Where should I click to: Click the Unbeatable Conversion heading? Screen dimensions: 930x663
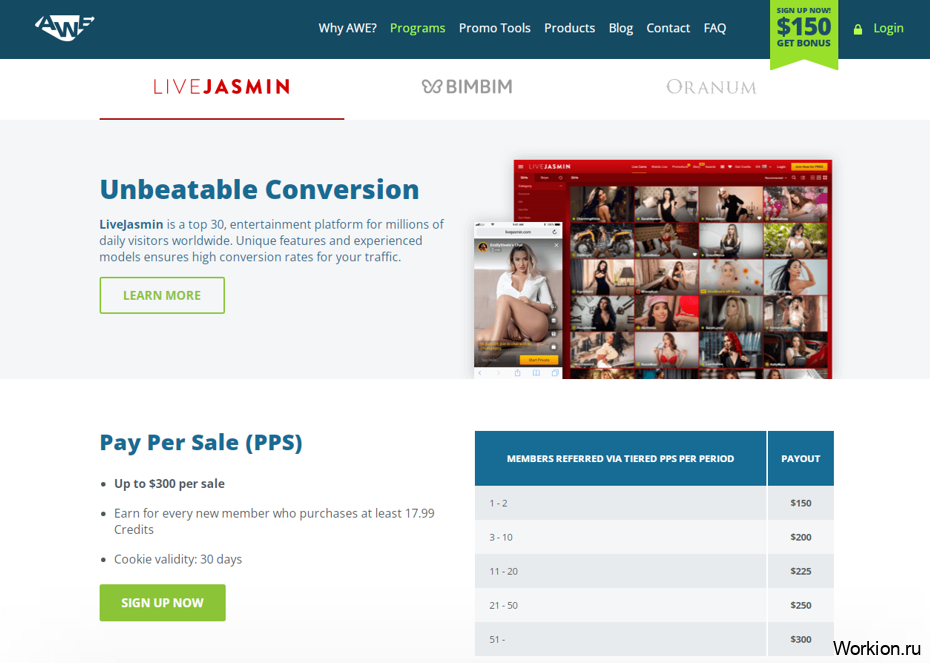[x=259, y=189]
